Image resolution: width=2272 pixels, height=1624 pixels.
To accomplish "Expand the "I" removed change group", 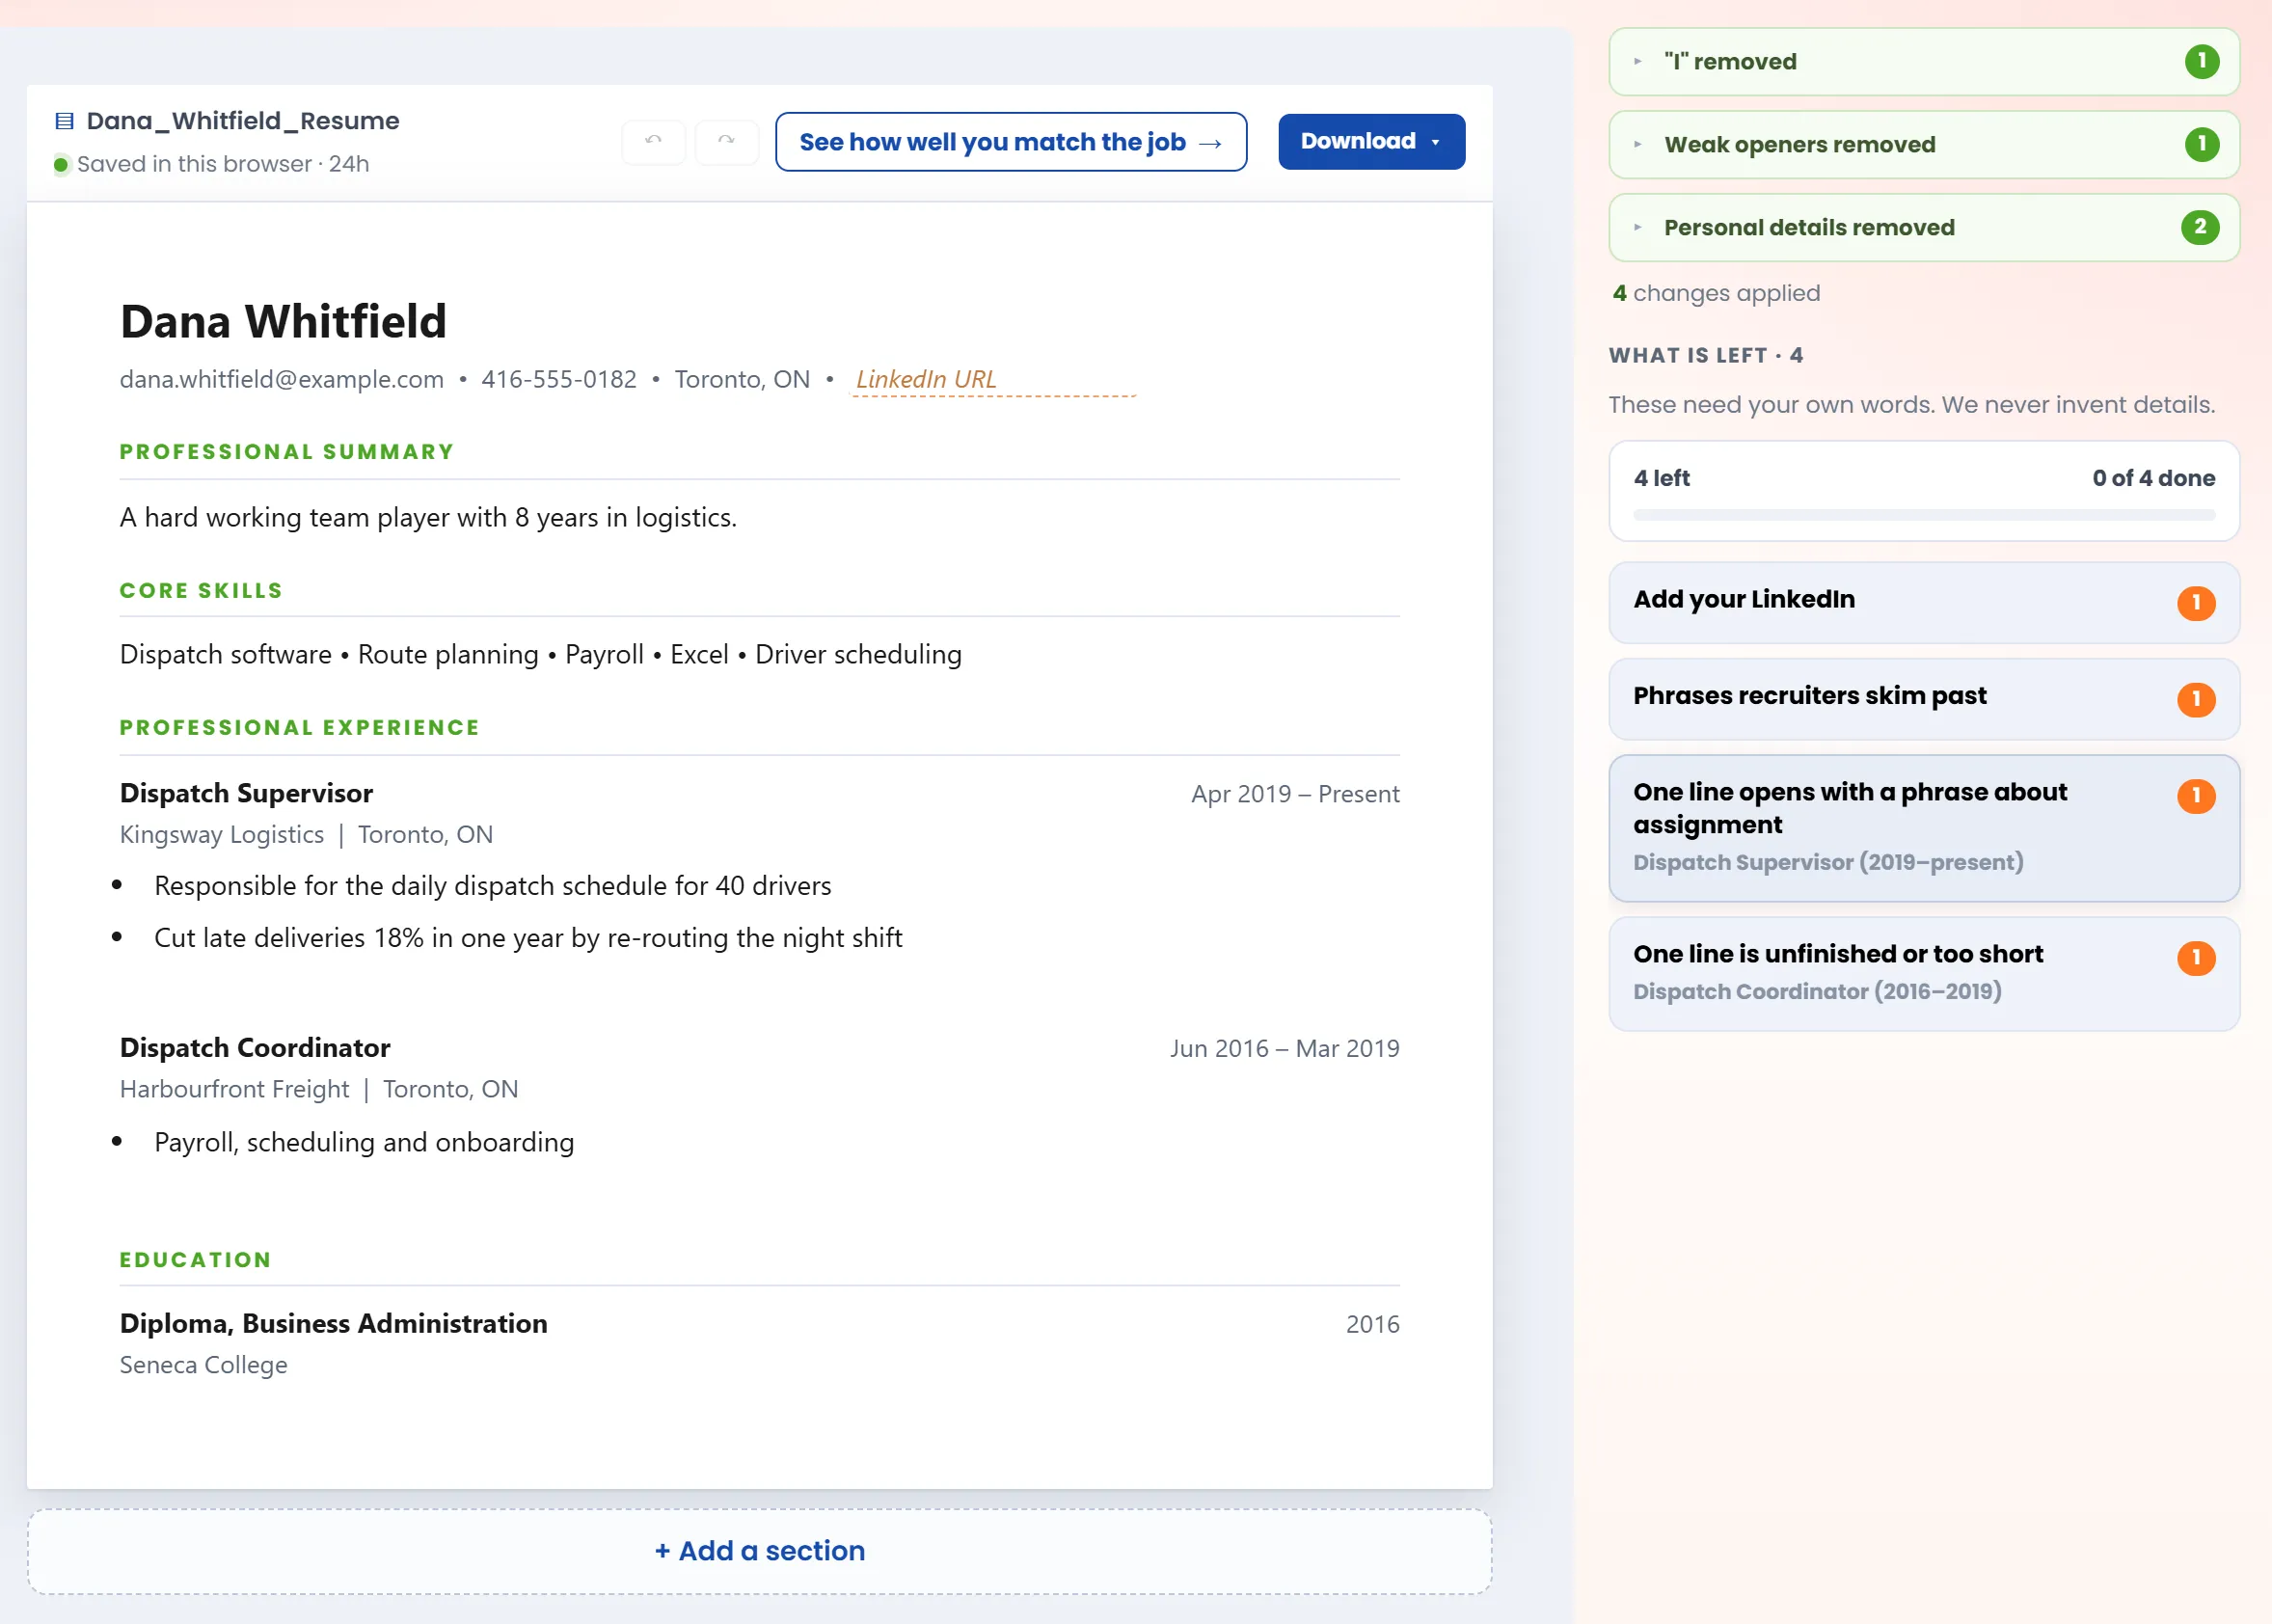I will pyautogui.click(x=1923, y=62).
